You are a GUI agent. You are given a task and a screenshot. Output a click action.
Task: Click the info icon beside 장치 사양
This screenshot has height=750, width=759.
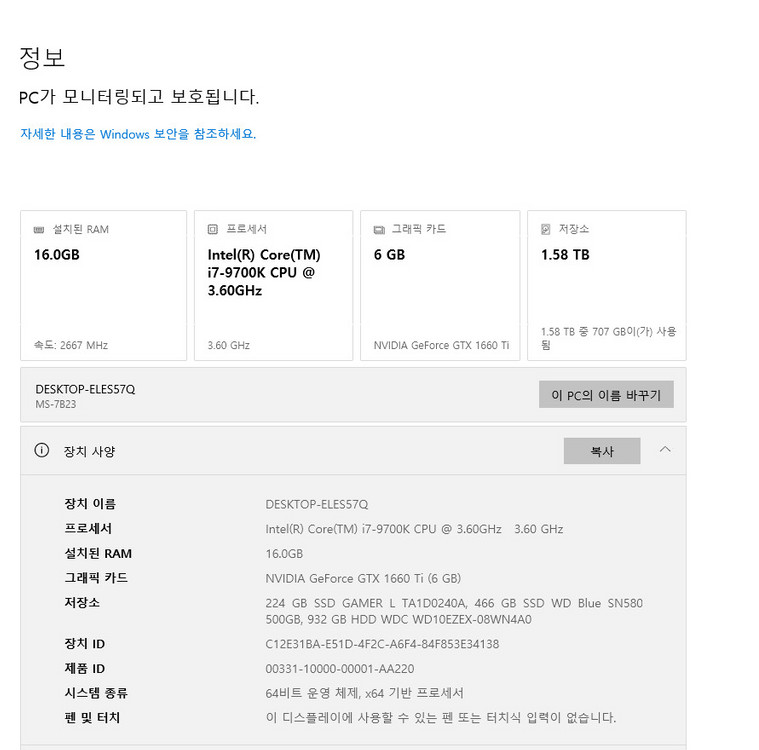[x=42, y=451]
